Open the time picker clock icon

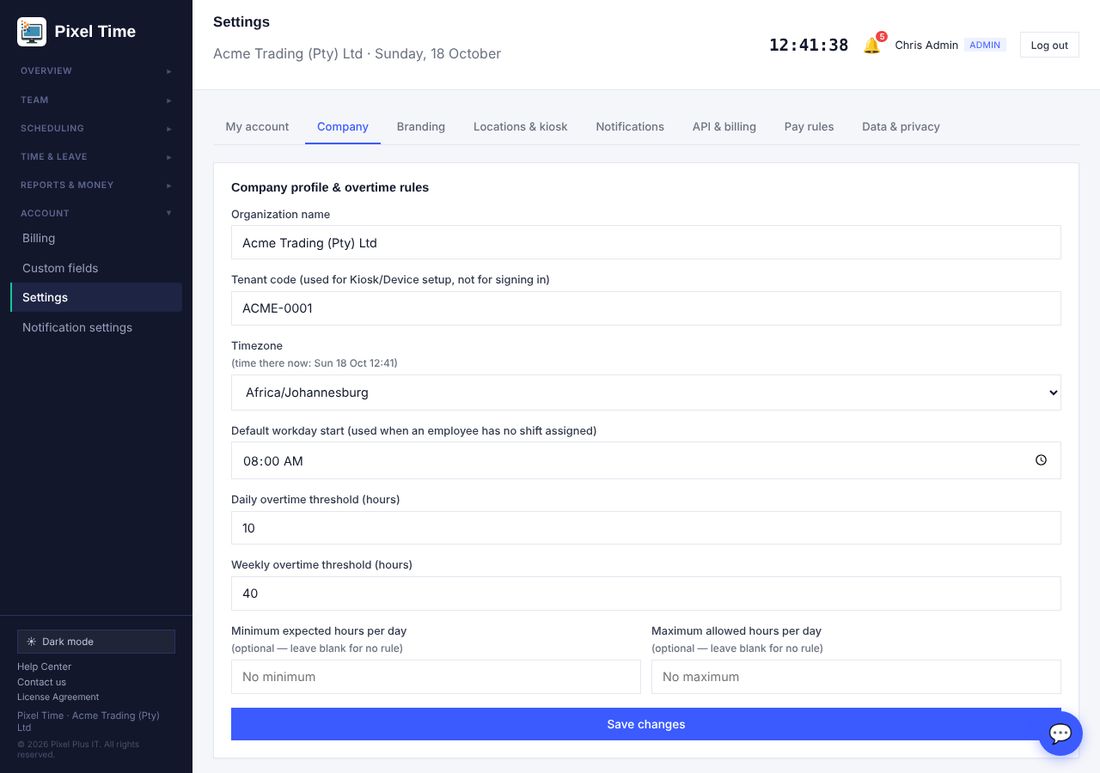click(1041, 460)
